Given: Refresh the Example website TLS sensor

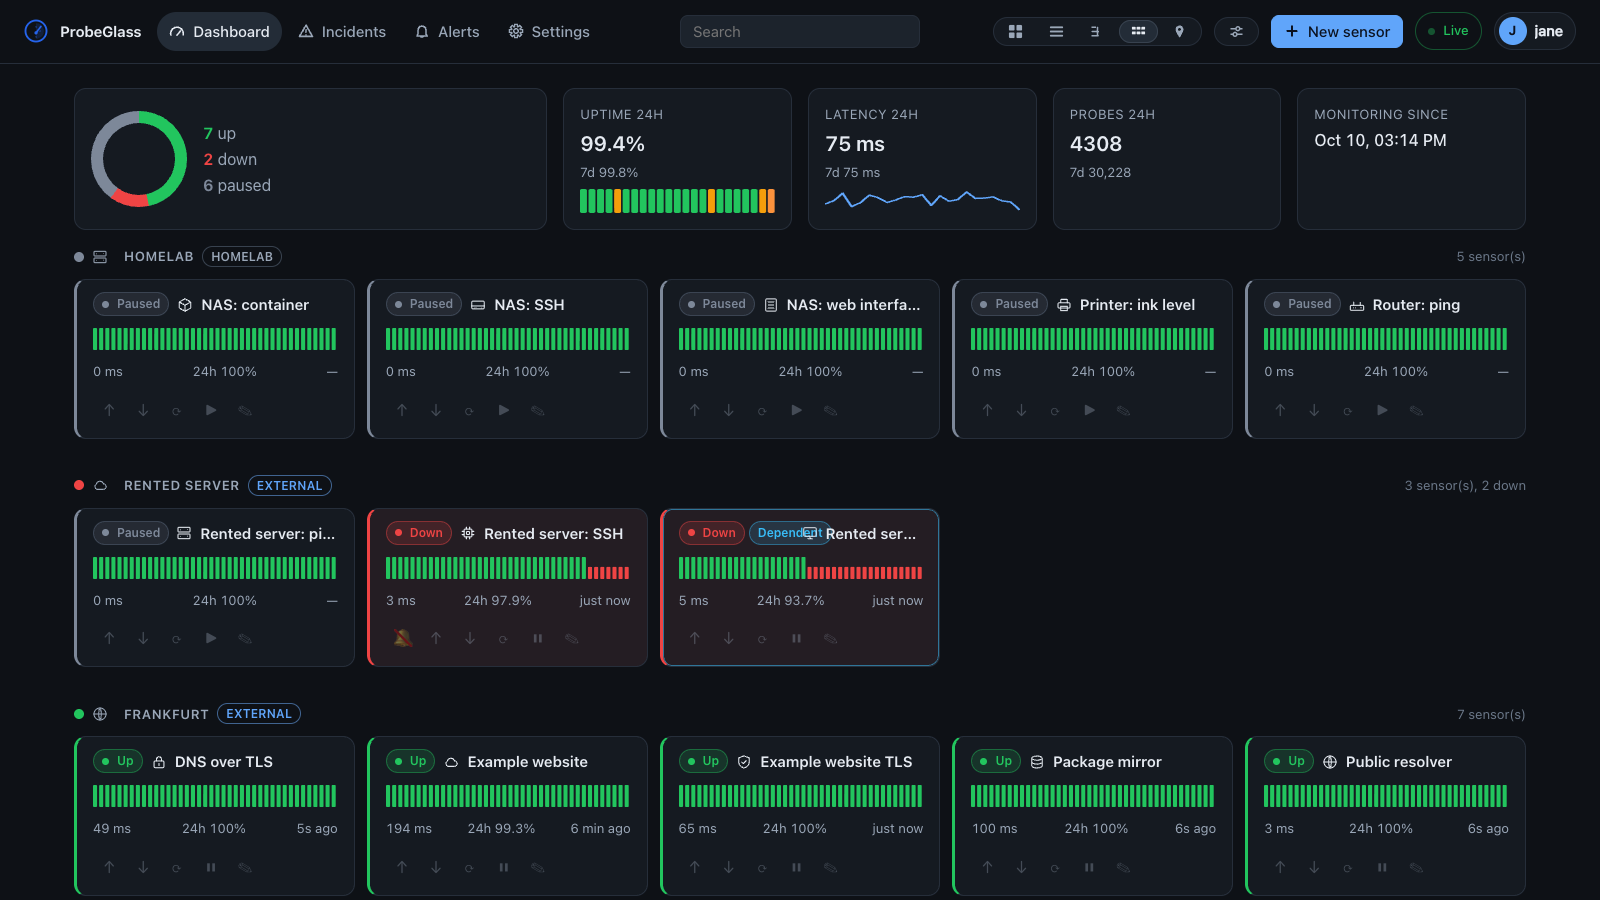Looking at the screenshot, I should click(762, 867).
